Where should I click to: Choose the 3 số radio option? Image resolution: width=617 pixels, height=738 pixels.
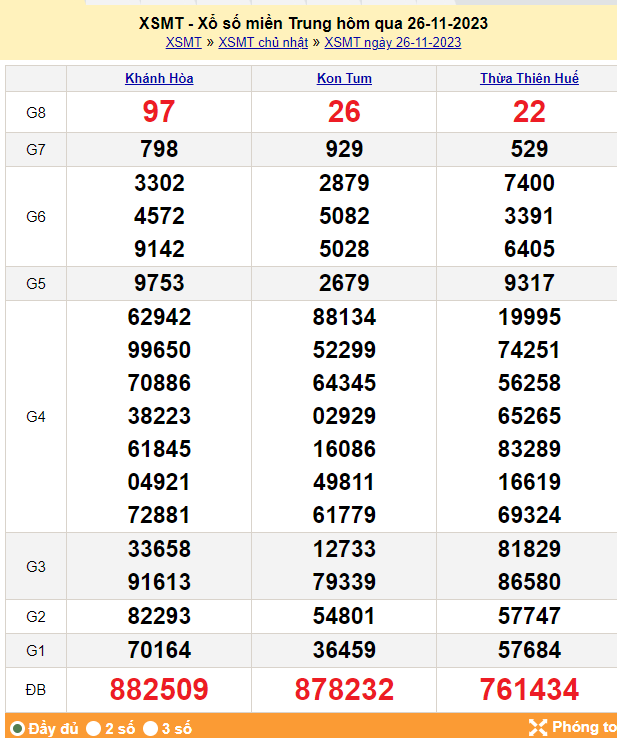click(x=150, y=728)
